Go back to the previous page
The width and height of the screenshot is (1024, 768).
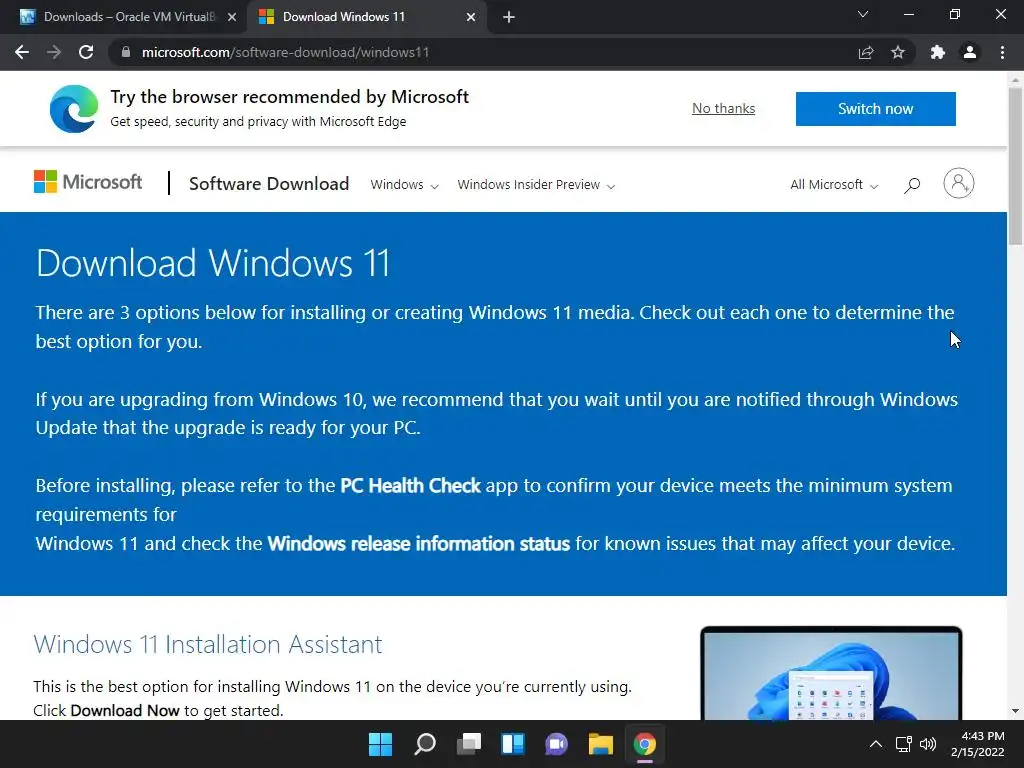[x=22, y=52]
